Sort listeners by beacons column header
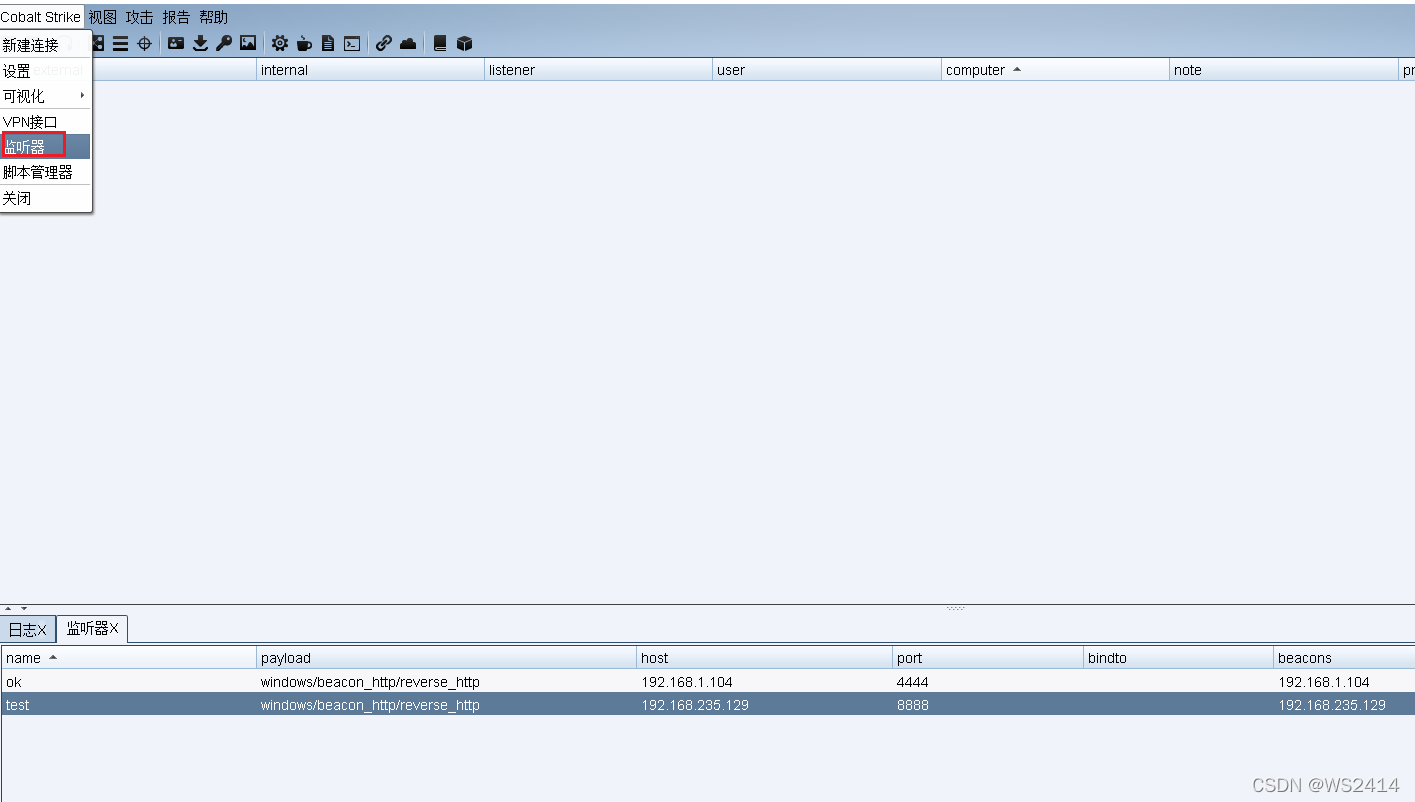Image resolution: width=1415 pixels, height=802 pixels. coord(1345,658)
